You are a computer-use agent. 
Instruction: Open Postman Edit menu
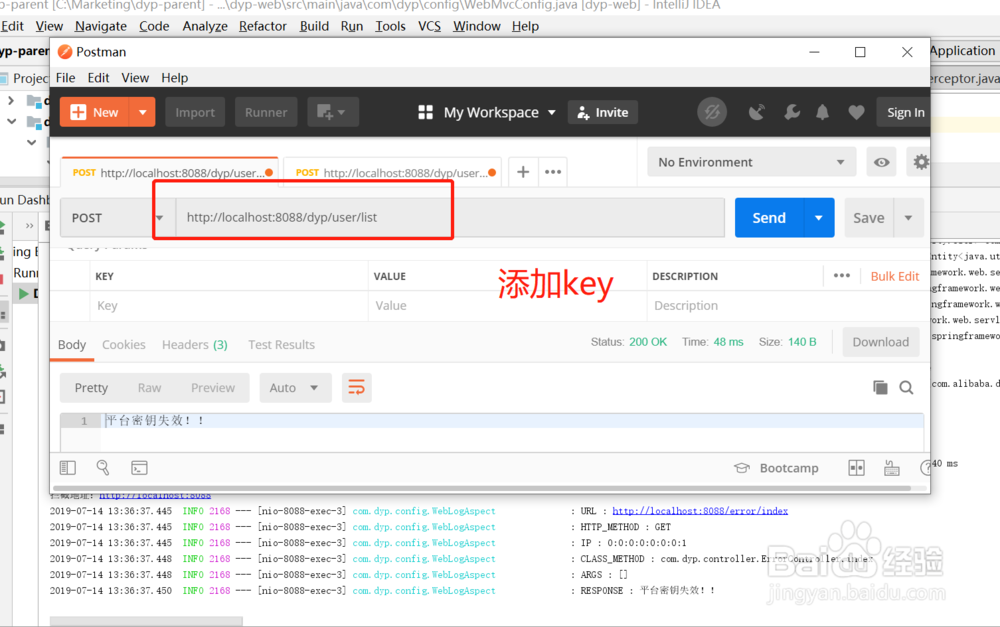99,78
